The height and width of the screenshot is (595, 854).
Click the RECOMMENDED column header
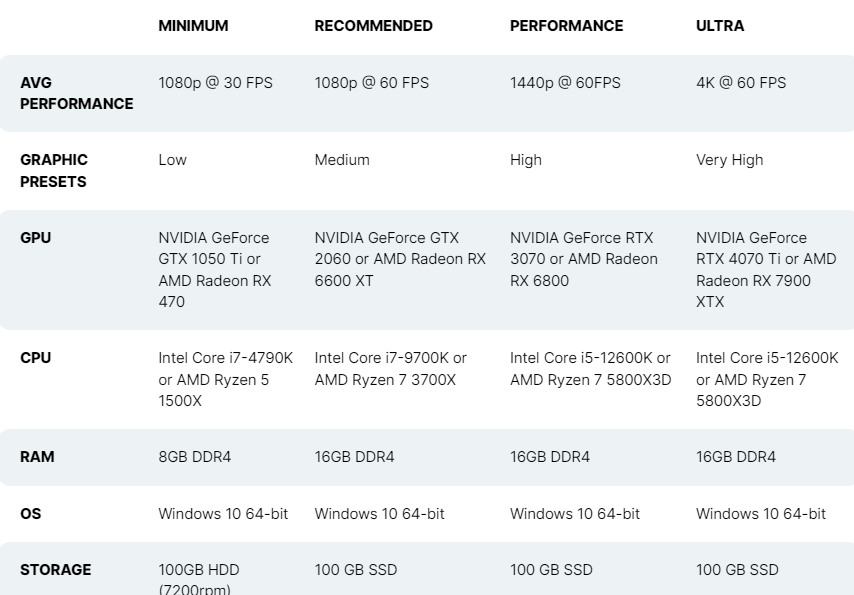374,26
